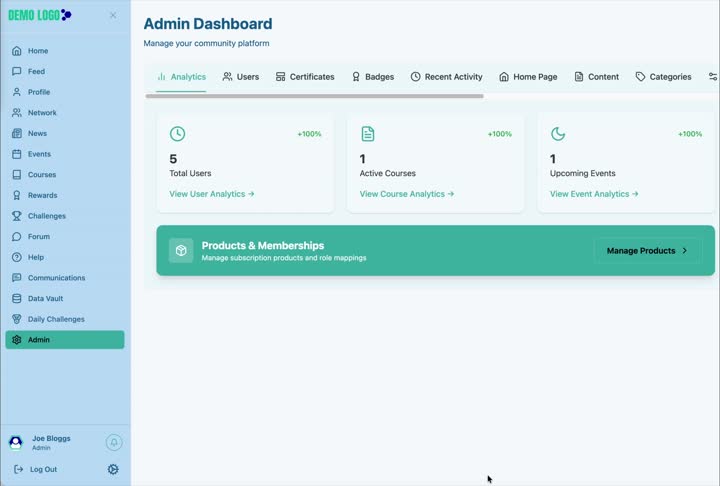Open the Badges tab
720x486 pixels.
point(372,77)
